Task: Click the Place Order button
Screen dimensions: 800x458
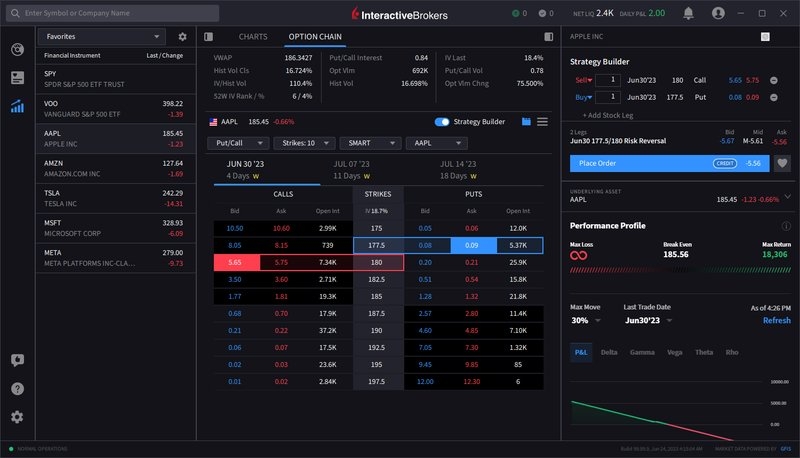Action: click(x=669, y=163)
